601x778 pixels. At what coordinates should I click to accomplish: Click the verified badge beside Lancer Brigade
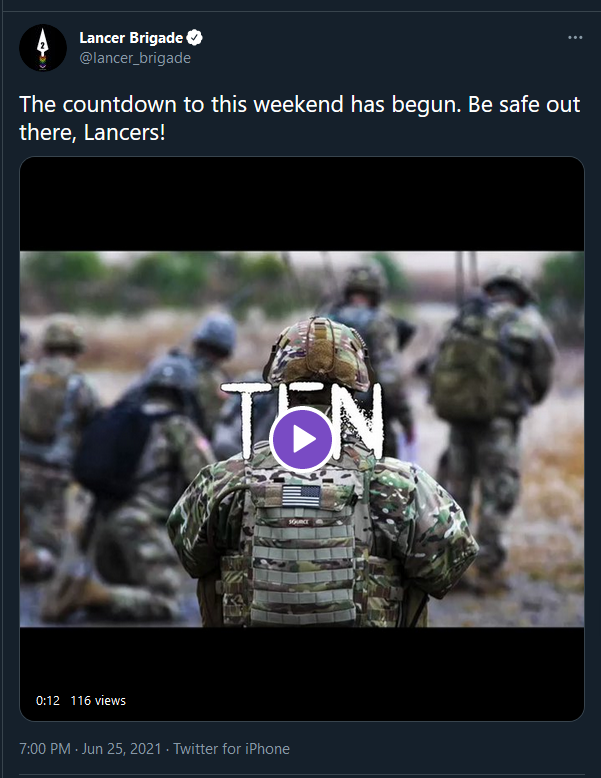(x=194, y=38)
